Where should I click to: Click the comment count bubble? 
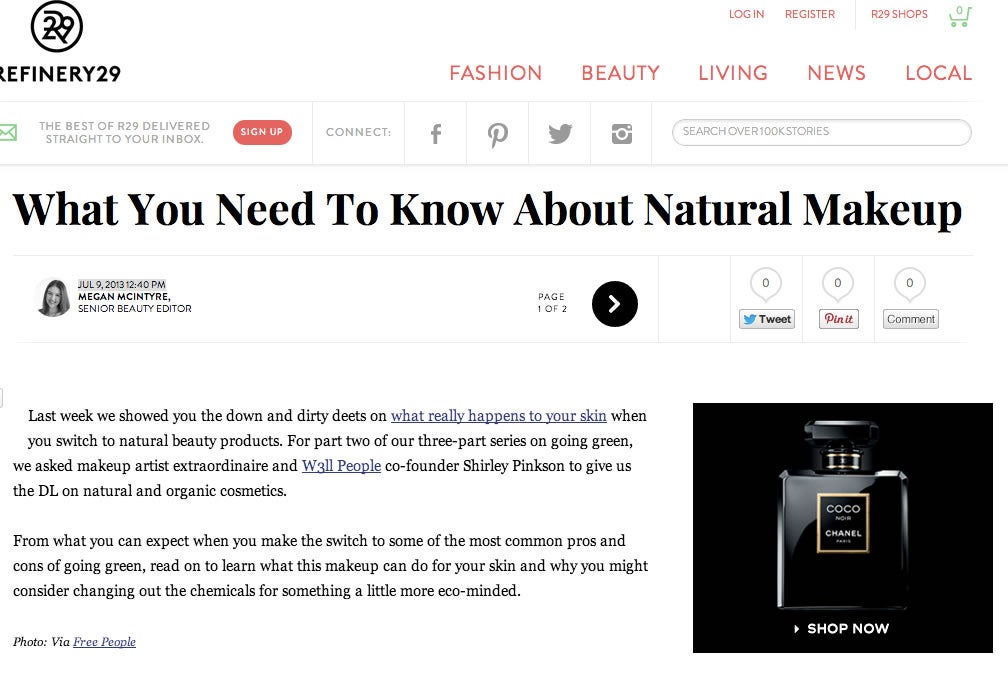pyautogui.click(x=910, y=285)
